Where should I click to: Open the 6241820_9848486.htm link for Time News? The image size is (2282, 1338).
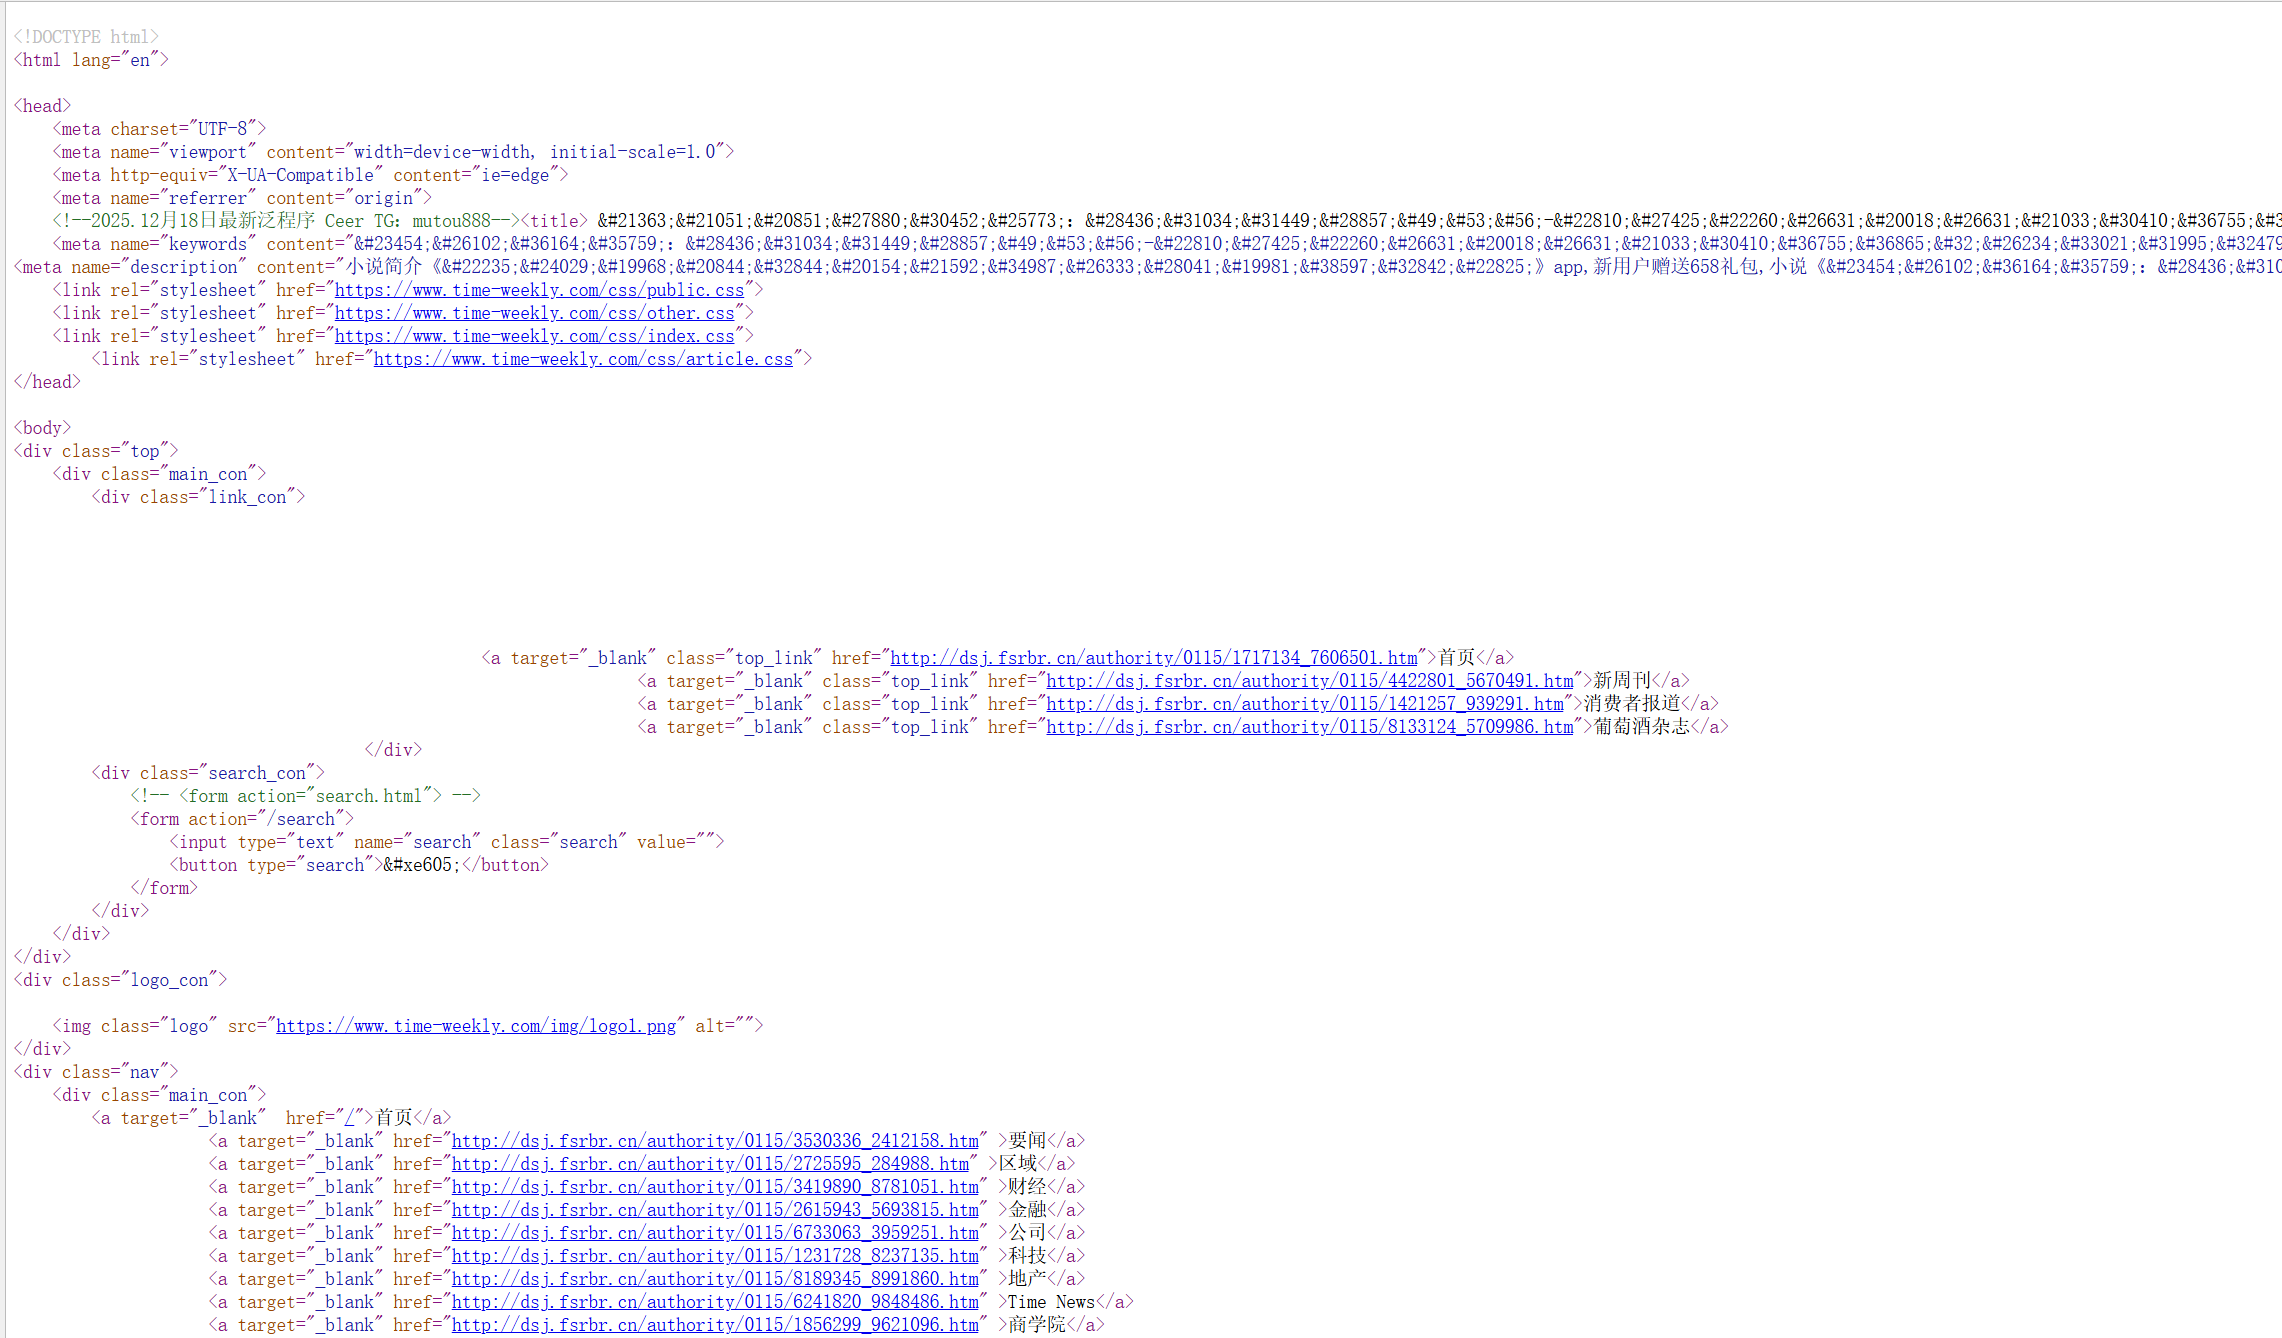pos(715,1302)
